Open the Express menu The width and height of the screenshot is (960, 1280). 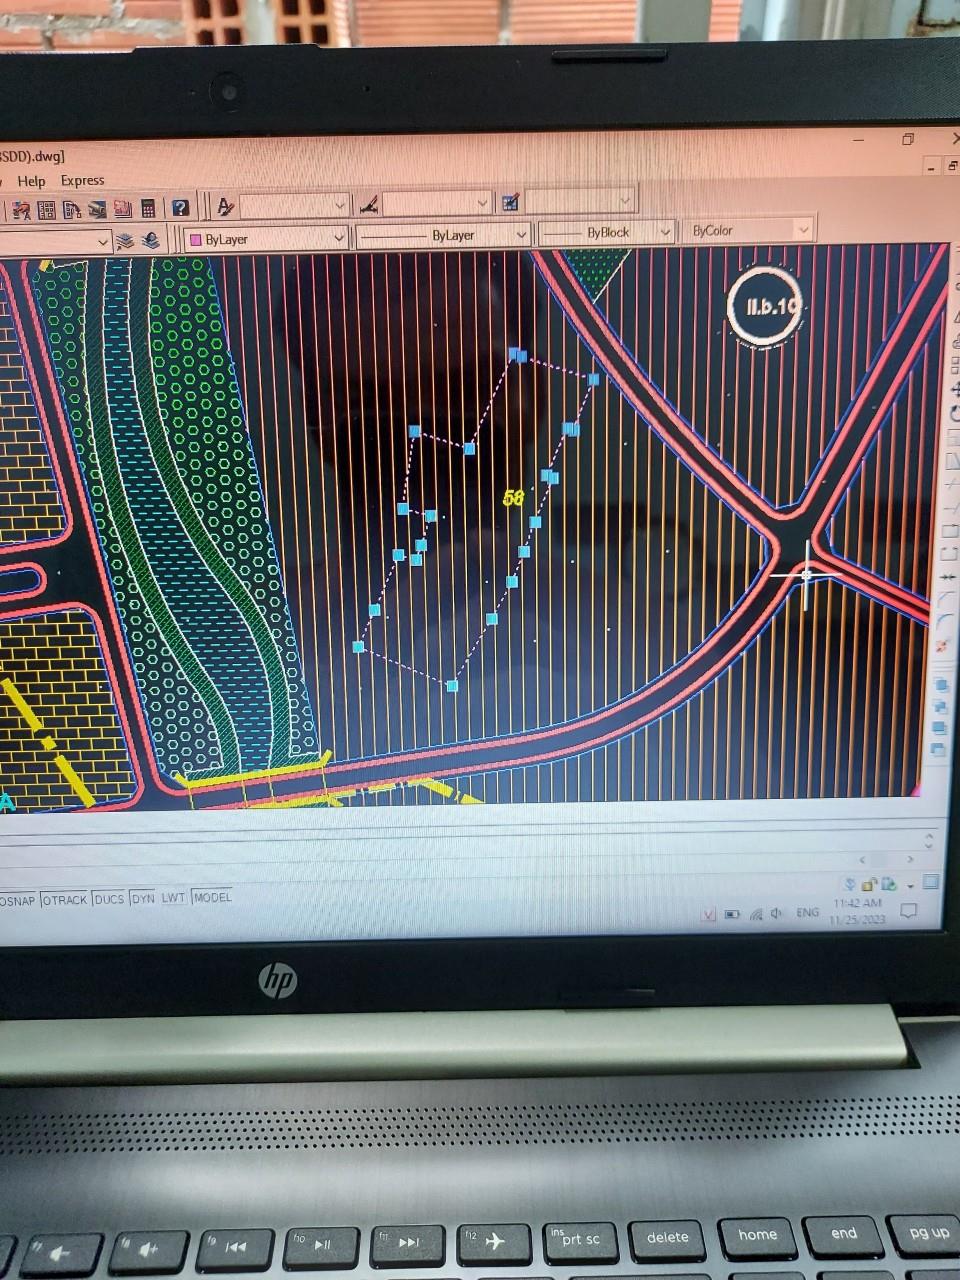(82, 180)
